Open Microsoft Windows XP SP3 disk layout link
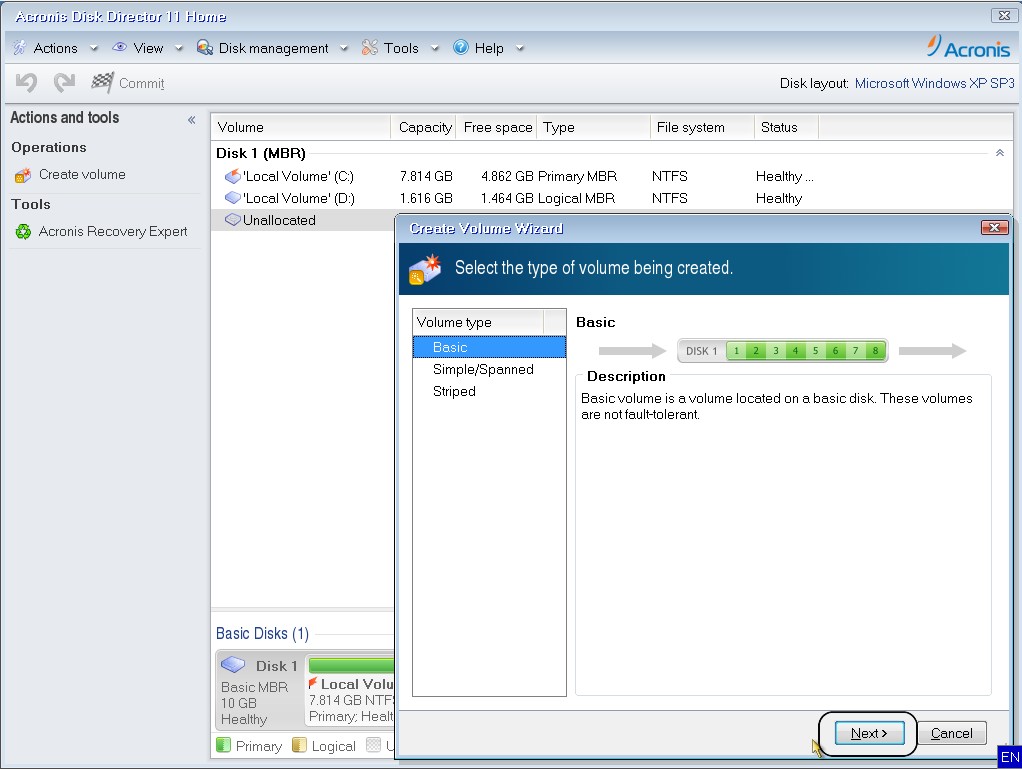This screenshot has width=1022, height=769. pyautogui.click(x=934, y=84)
